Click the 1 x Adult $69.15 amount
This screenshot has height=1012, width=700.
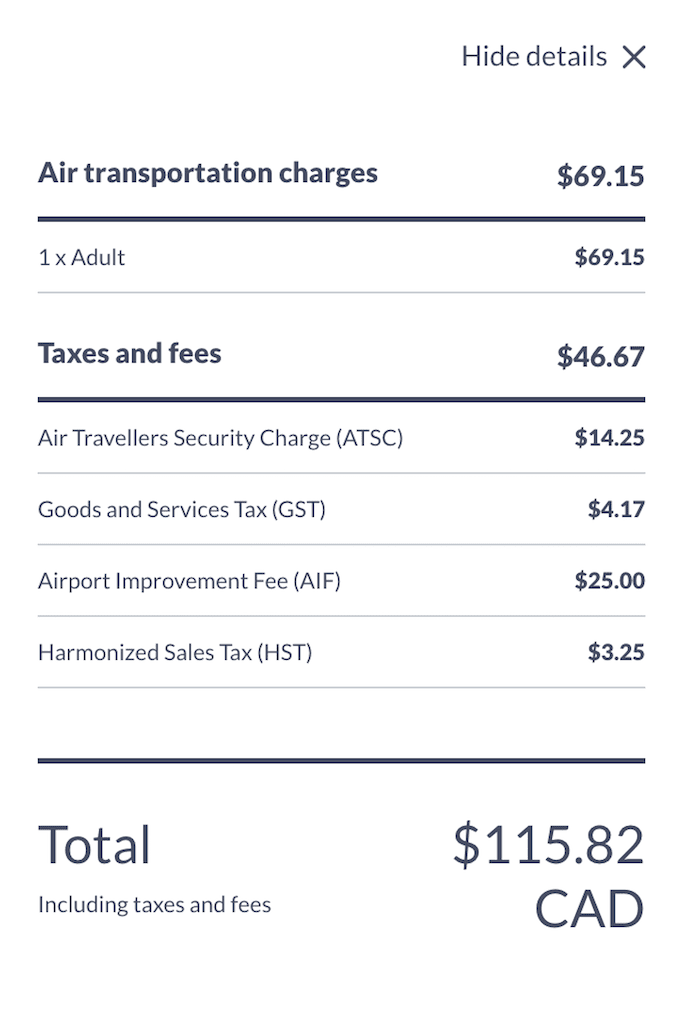[x=610, y=258]
